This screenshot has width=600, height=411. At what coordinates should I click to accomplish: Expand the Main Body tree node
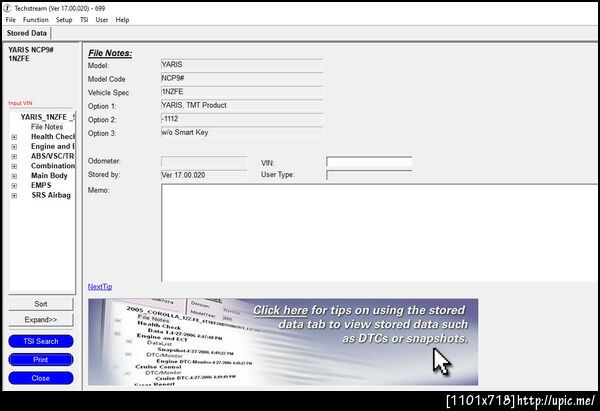point(14,176)
